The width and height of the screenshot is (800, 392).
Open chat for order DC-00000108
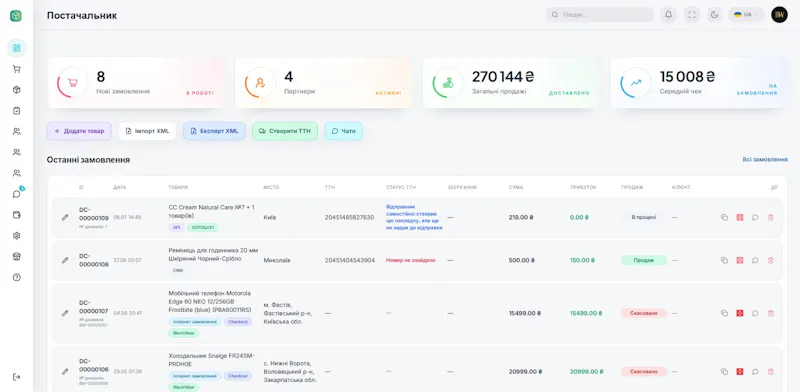pos(755,260)
